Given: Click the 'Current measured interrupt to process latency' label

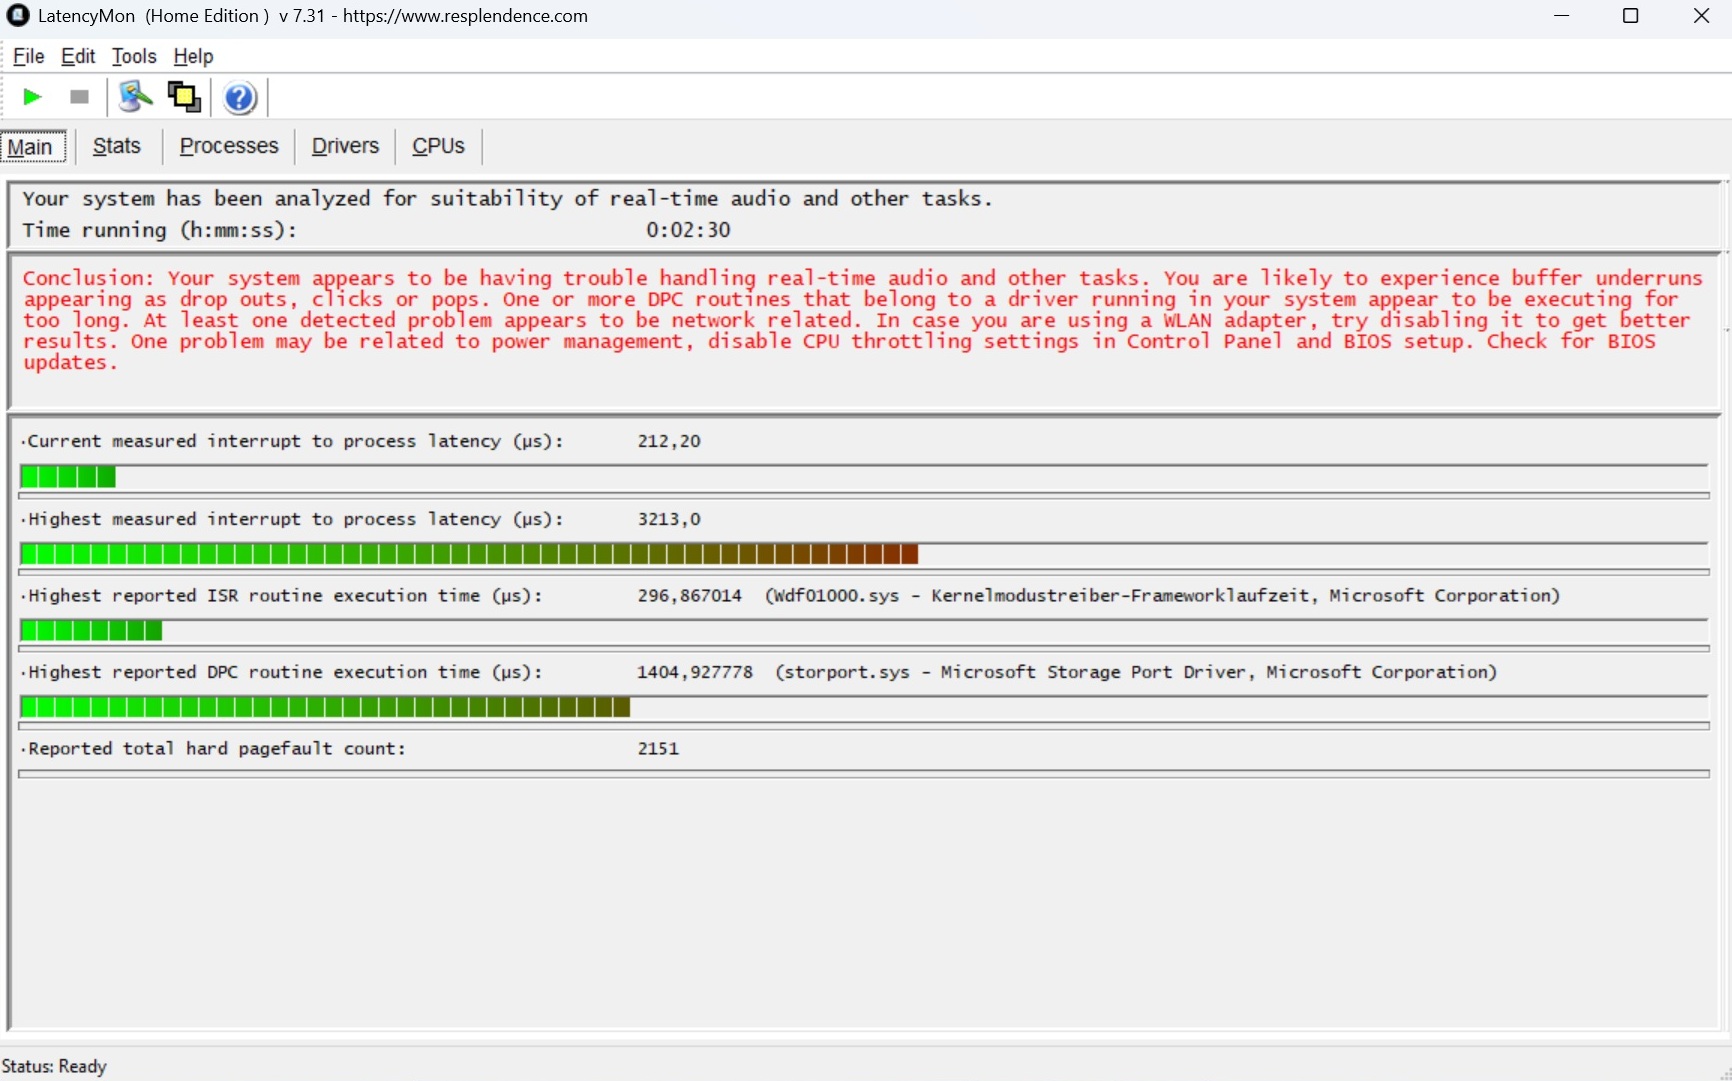Looking at the screenshot, I should pyautogui.click(x=295, y=441).
